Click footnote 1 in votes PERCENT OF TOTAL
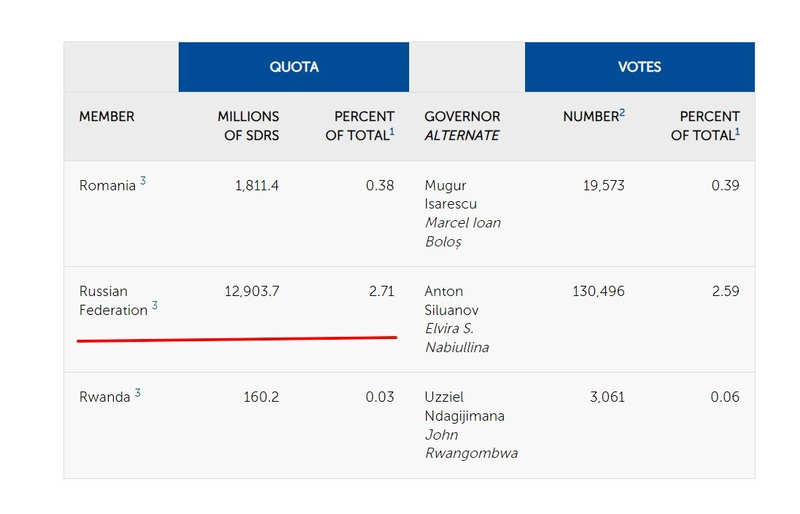The image size is (800, 514). [x=737, y=132]
